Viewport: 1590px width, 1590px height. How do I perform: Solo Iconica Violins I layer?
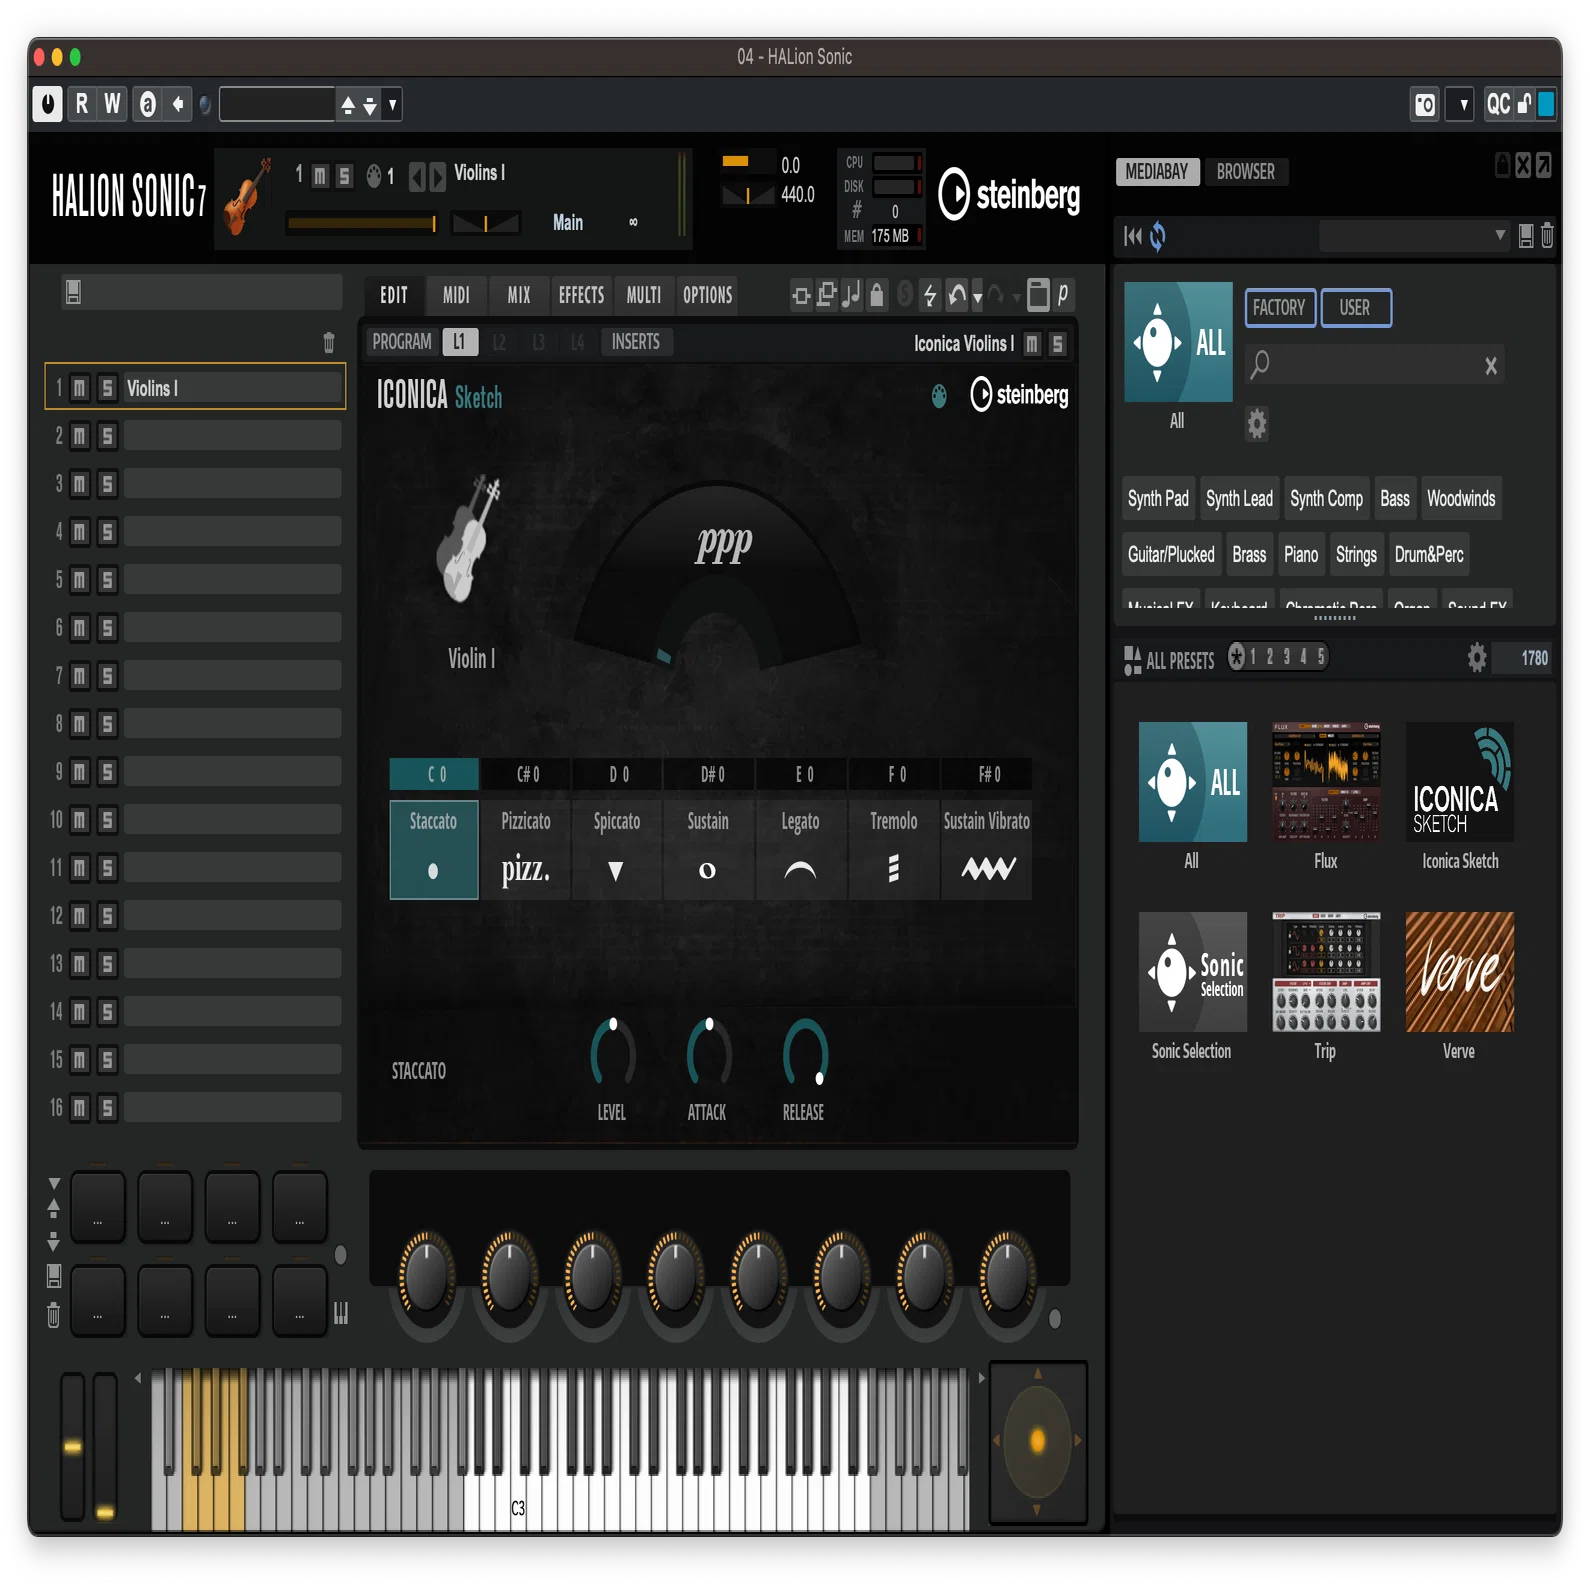[1058, 344]
